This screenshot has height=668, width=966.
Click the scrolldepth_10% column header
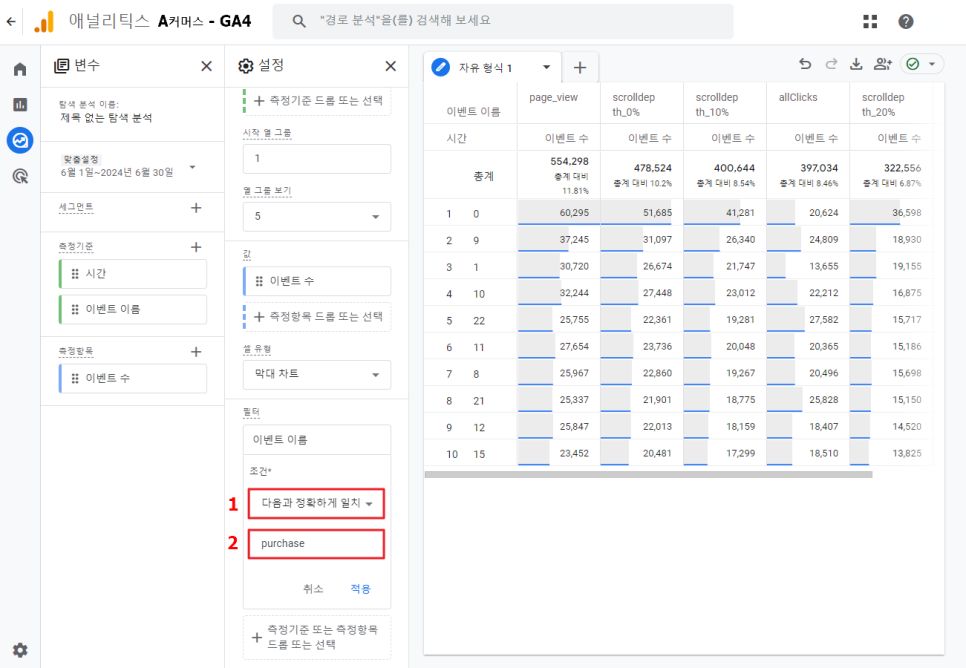pos(716,105)
